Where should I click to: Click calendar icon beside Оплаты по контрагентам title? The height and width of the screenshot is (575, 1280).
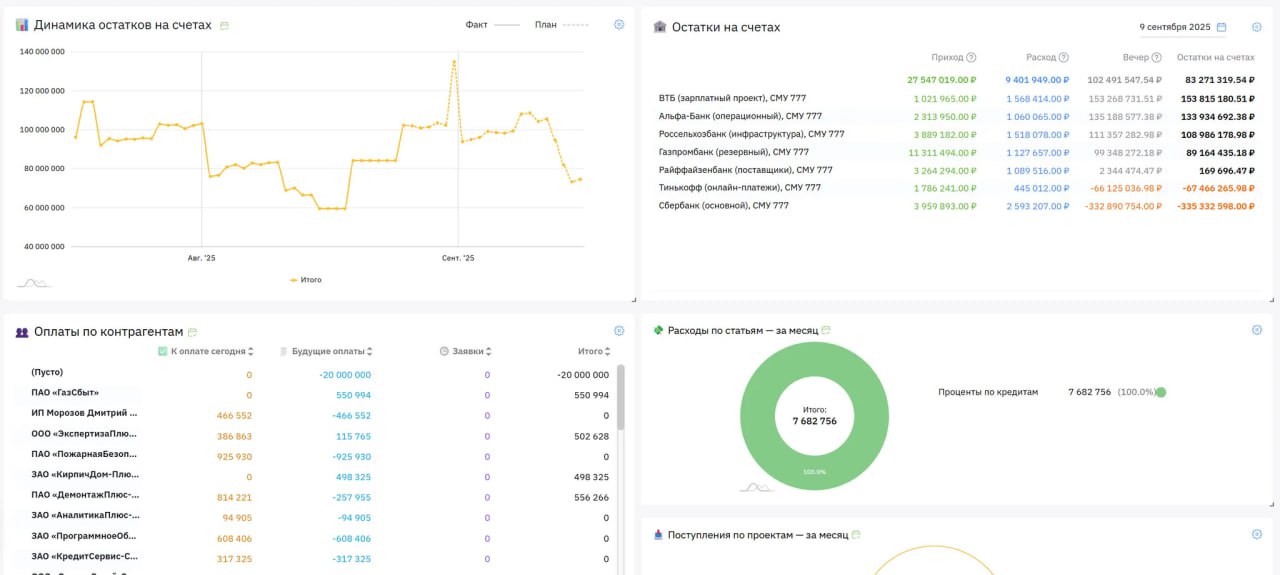pos(192,332)
